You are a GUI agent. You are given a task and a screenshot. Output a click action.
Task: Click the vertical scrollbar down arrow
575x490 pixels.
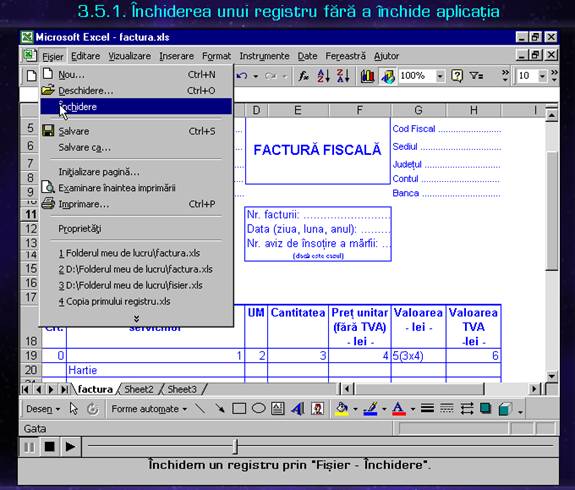coord(552,376)
